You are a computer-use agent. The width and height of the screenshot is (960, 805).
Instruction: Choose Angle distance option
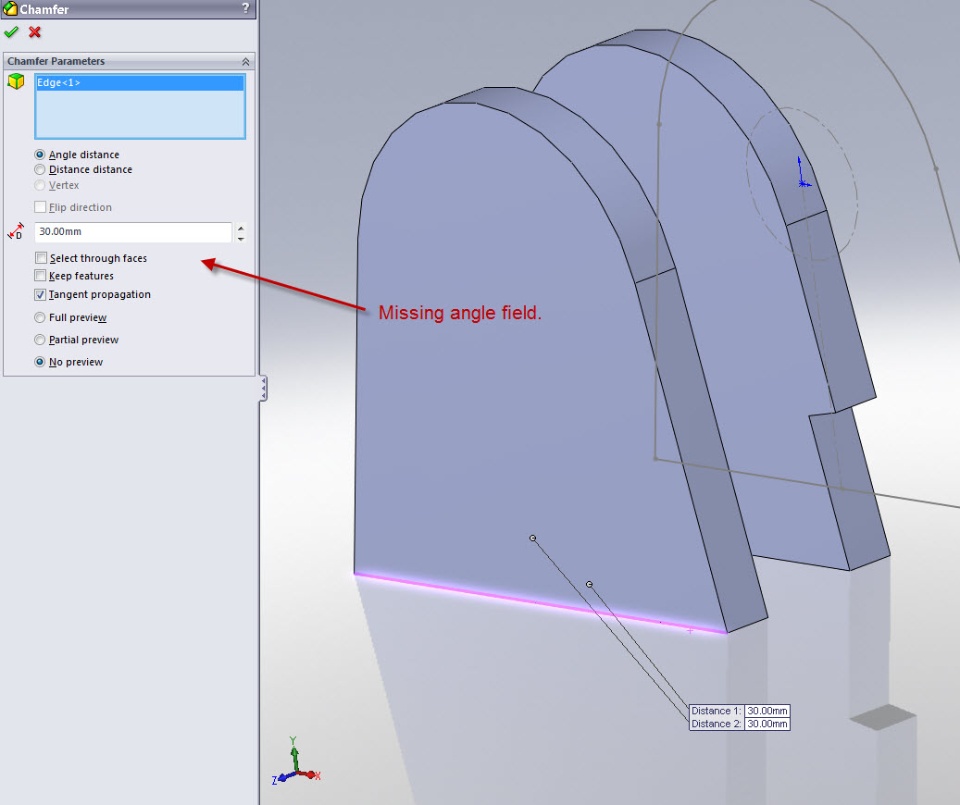(x=40, y=155)
